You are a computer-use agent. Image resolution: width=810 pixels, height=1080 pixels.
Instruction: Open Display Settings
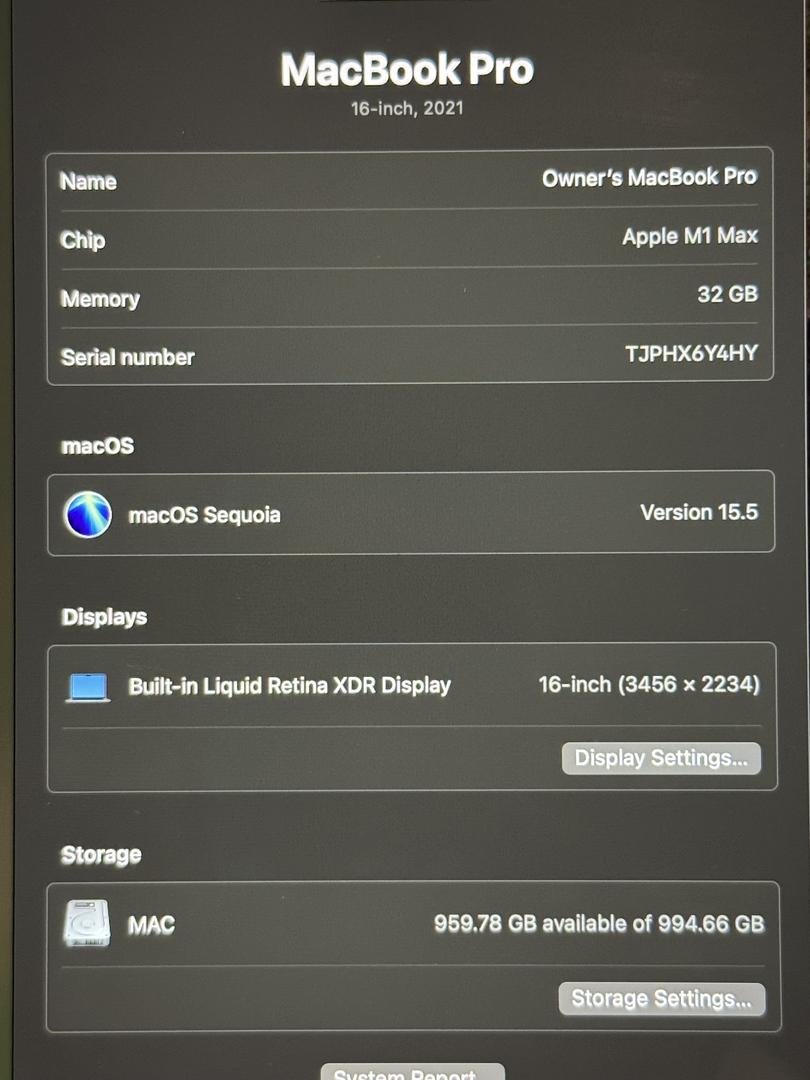661,758
